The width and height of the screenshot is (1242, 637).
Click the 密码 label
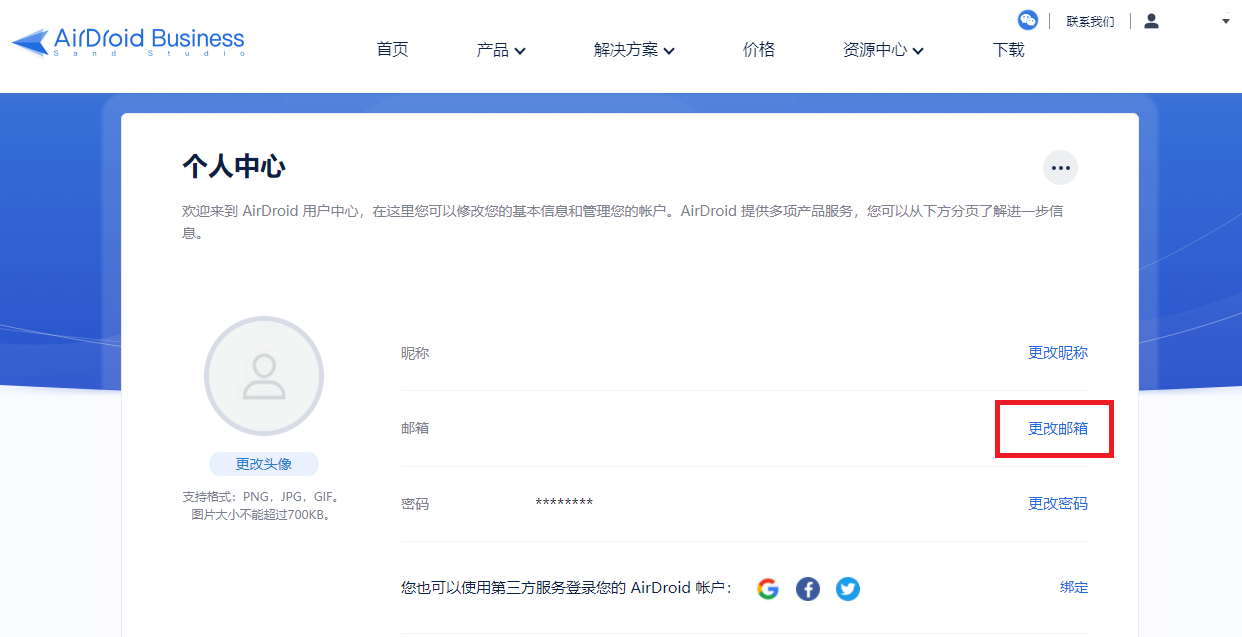click(415, 504)
